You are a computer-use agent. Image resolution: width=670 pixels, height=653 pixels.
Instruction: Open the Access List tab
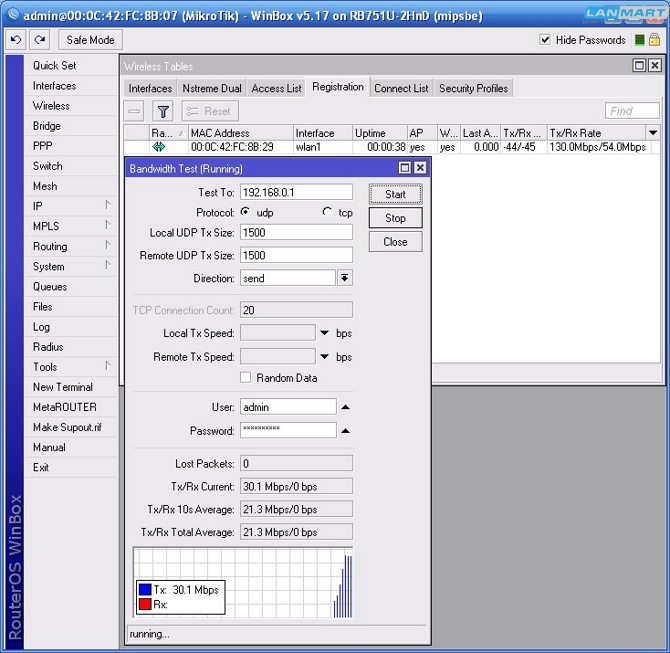(x=276, y=88)
